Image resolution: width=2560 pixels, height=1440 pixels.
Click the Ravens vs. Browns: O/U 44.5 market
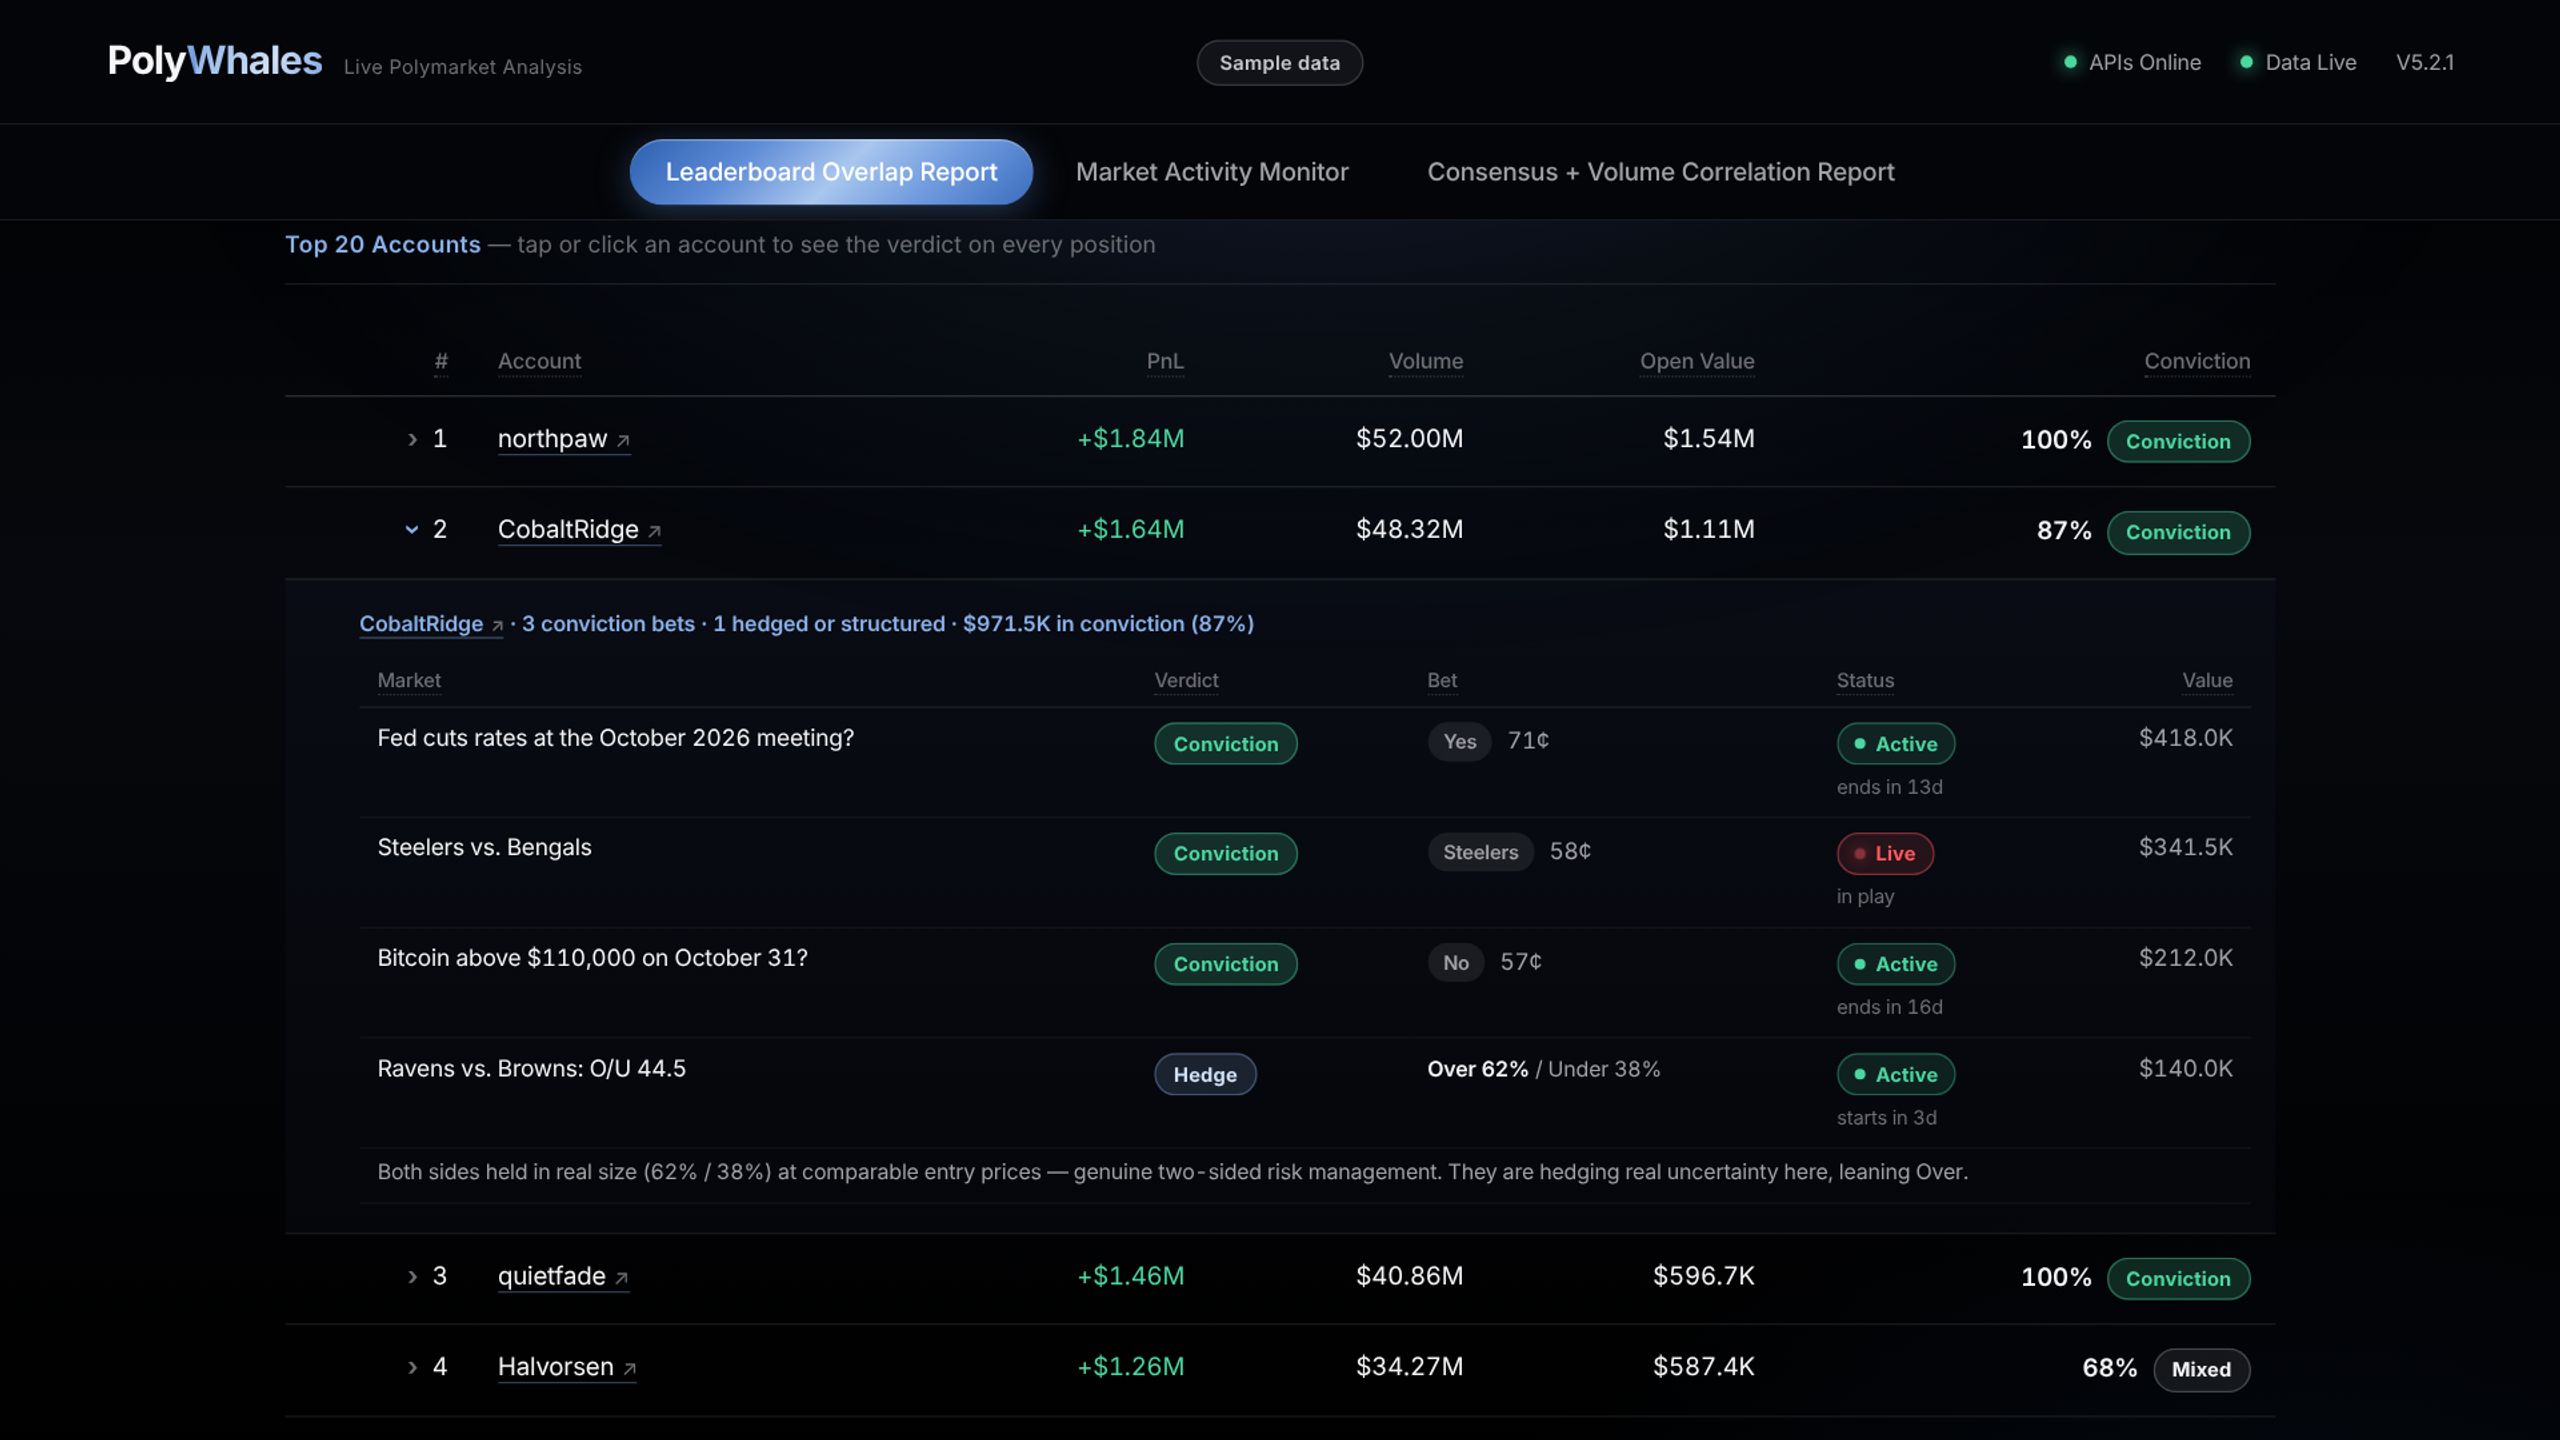click(531, 1069)
